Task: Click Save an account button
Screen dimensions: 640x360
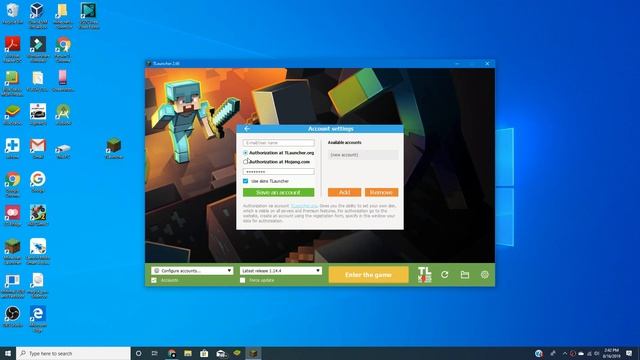Action: coord(278,192)
